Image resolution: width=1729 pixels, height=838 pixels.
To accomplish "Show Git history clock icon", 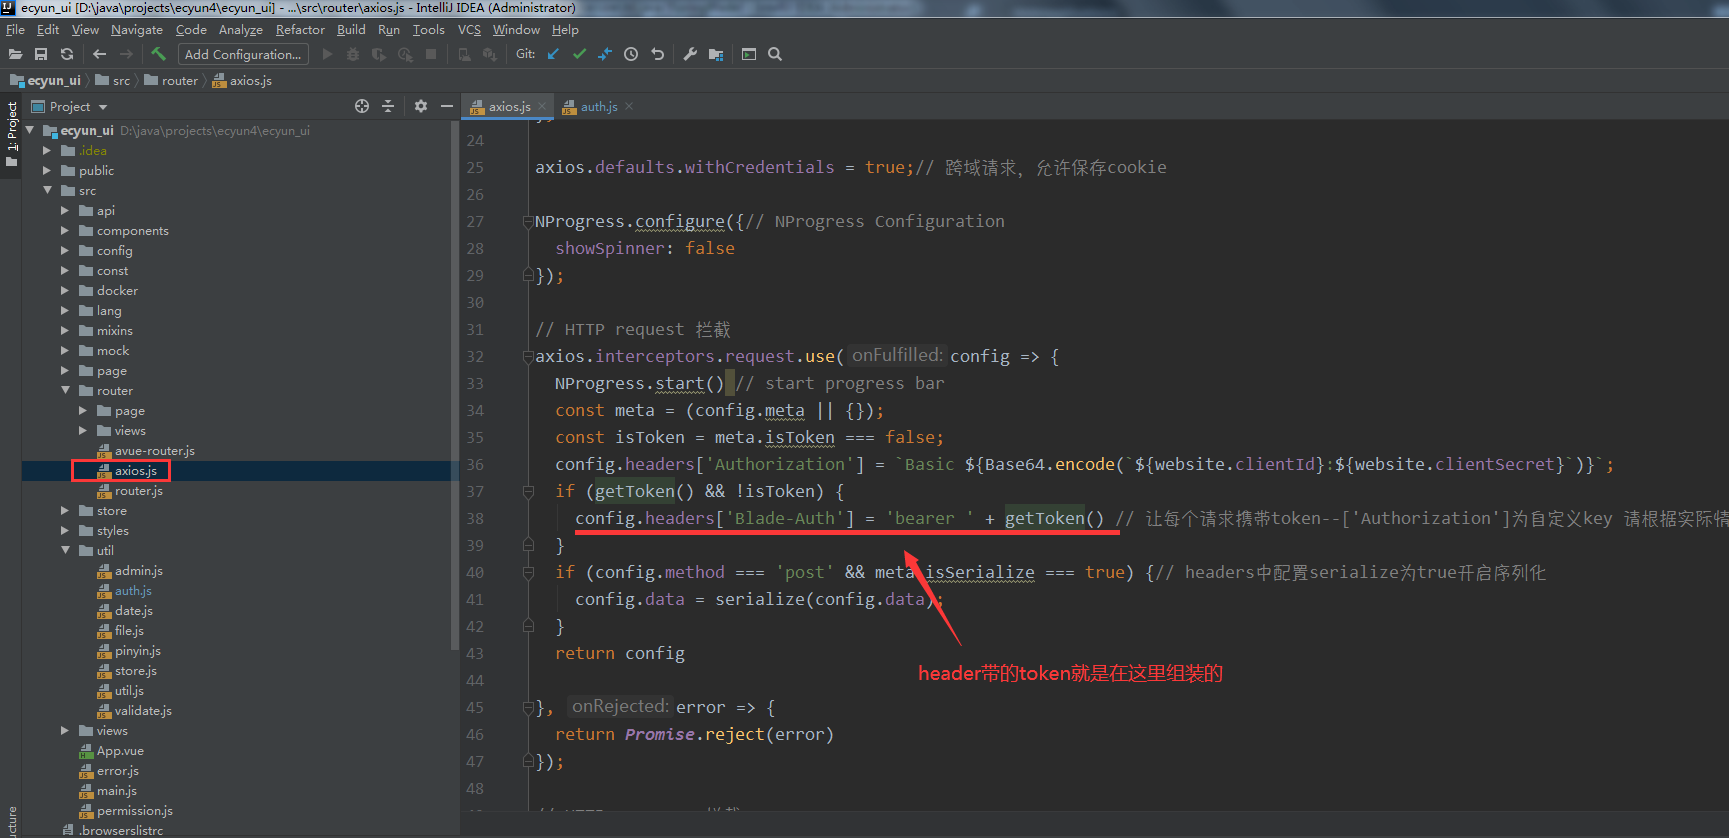I will pos(631,54).
